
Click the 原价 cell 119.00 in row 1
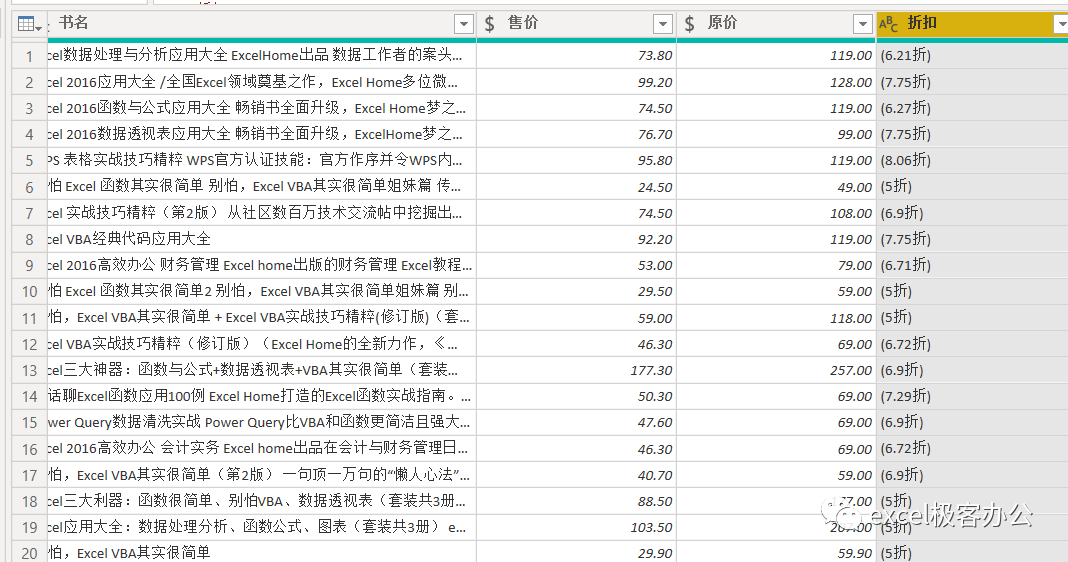click(x=776, y=56)
